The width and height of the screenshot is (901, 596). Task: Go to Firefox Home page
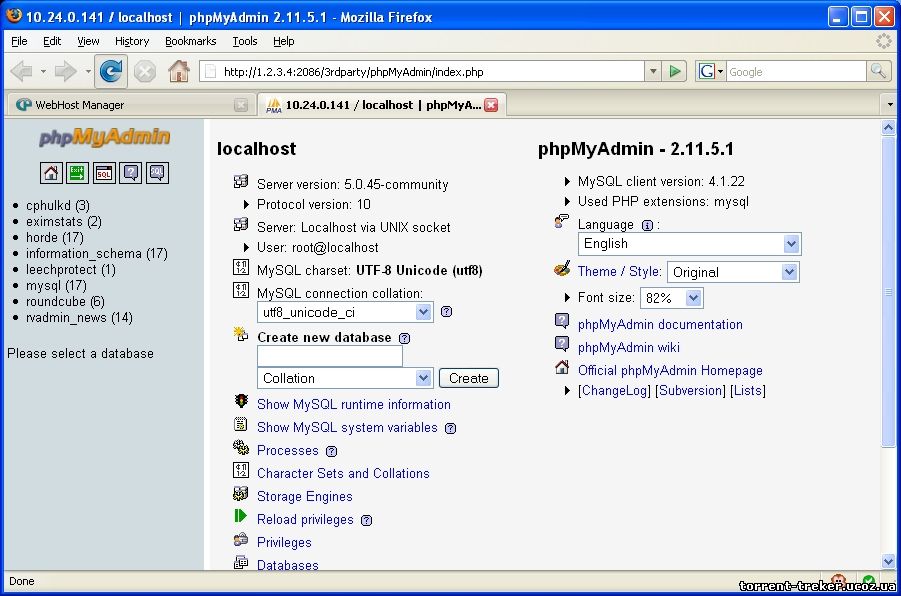tap(179, 71)
